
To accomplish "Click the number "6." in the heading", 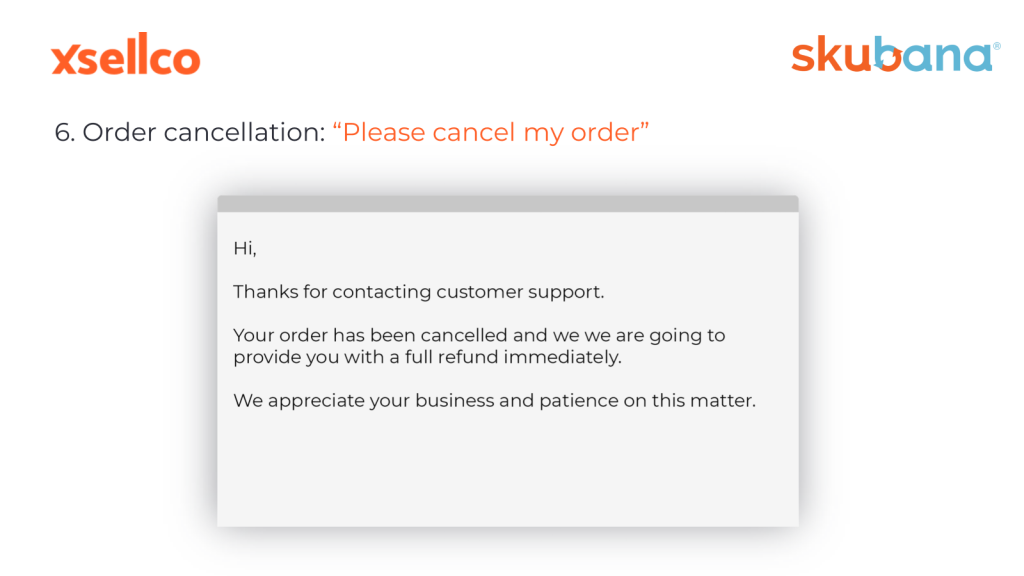I will [x=65, y=133].
